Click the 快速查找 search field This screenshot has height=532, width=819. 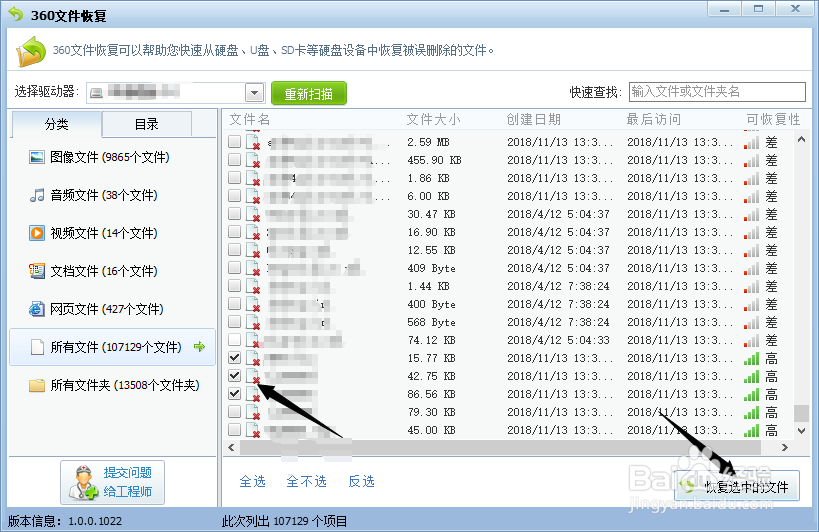coord(717,92)
